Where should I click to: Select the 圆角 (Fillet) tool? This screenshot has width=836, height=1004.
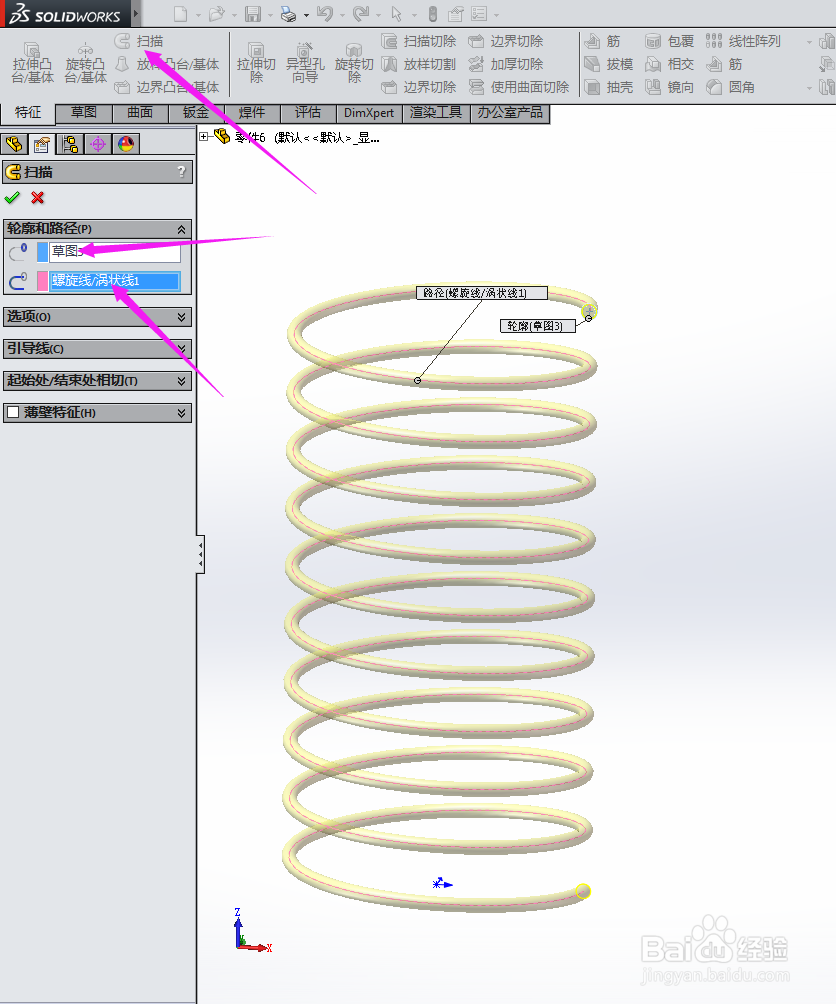tap(740, 87)
